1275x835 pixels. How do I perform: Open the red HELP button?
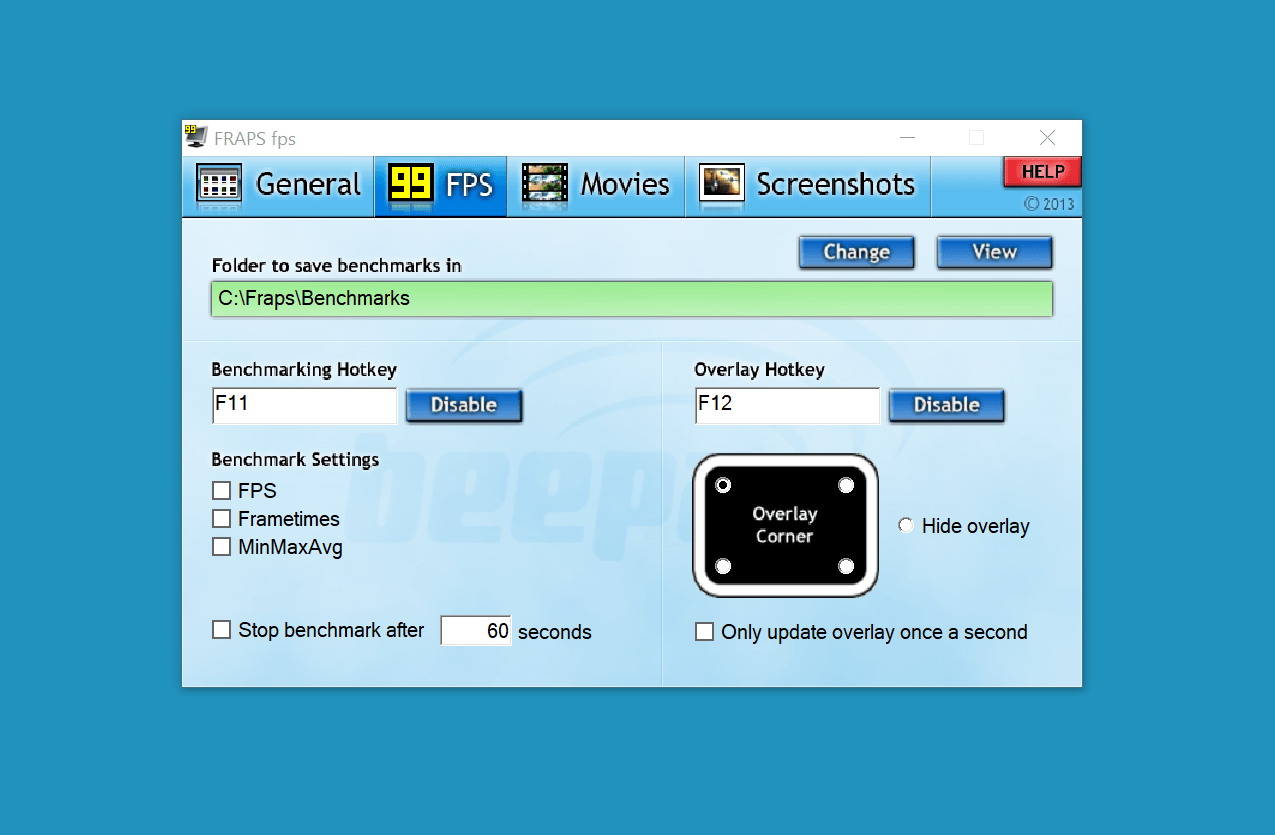[x=1042, y=172]
